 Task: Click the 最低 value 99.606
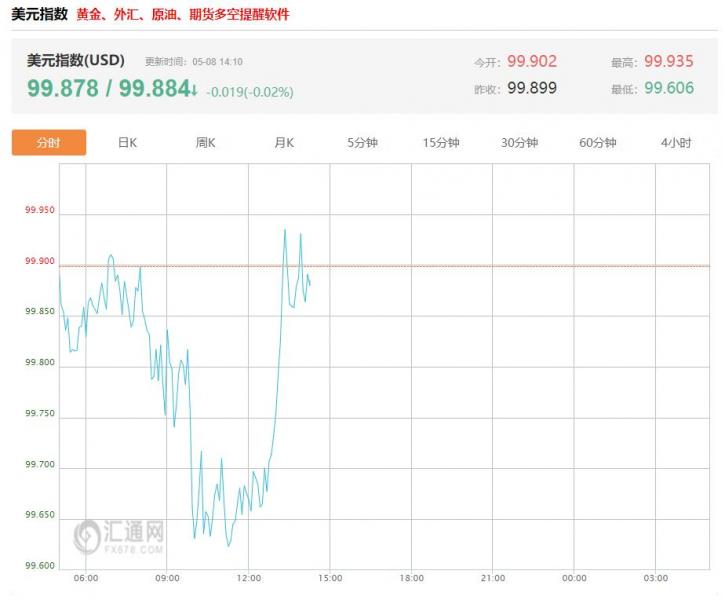click(669, 88)
